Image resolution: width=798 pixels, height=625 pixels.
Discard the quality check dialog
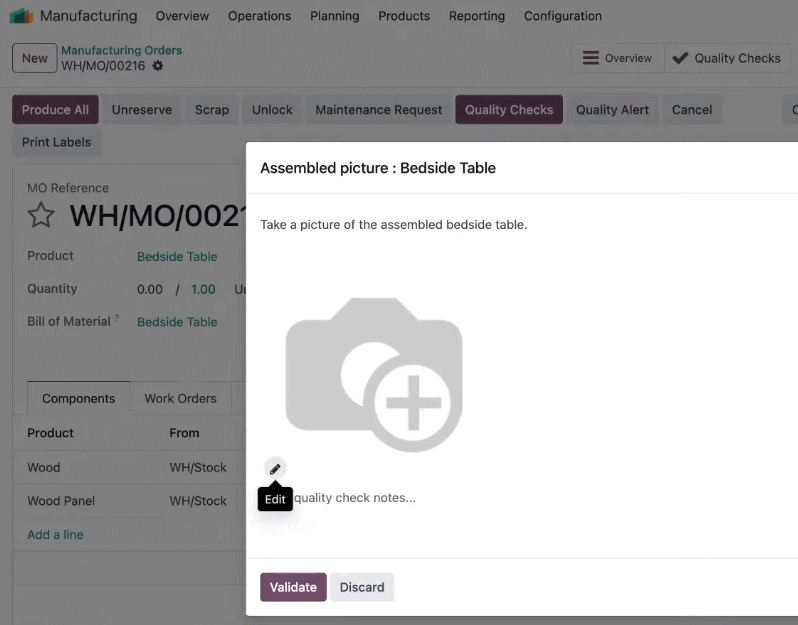(362, 587)
